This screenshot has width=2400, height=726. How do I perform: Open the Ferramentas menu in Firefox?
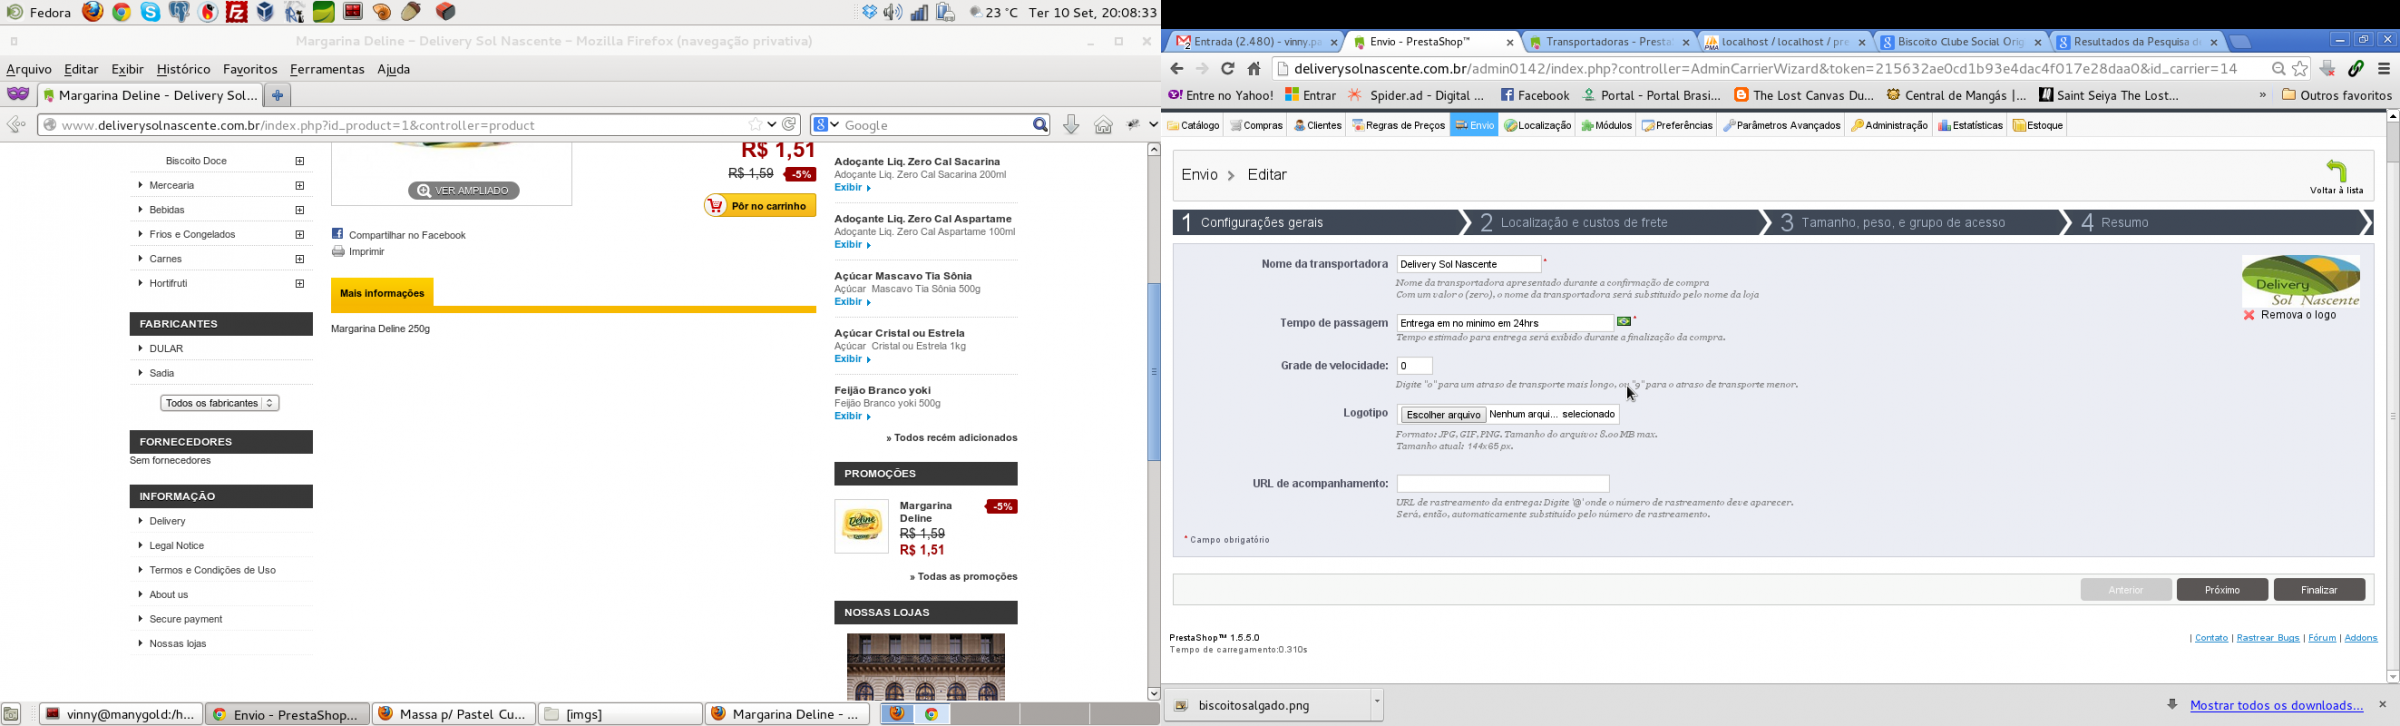[327, 69]
